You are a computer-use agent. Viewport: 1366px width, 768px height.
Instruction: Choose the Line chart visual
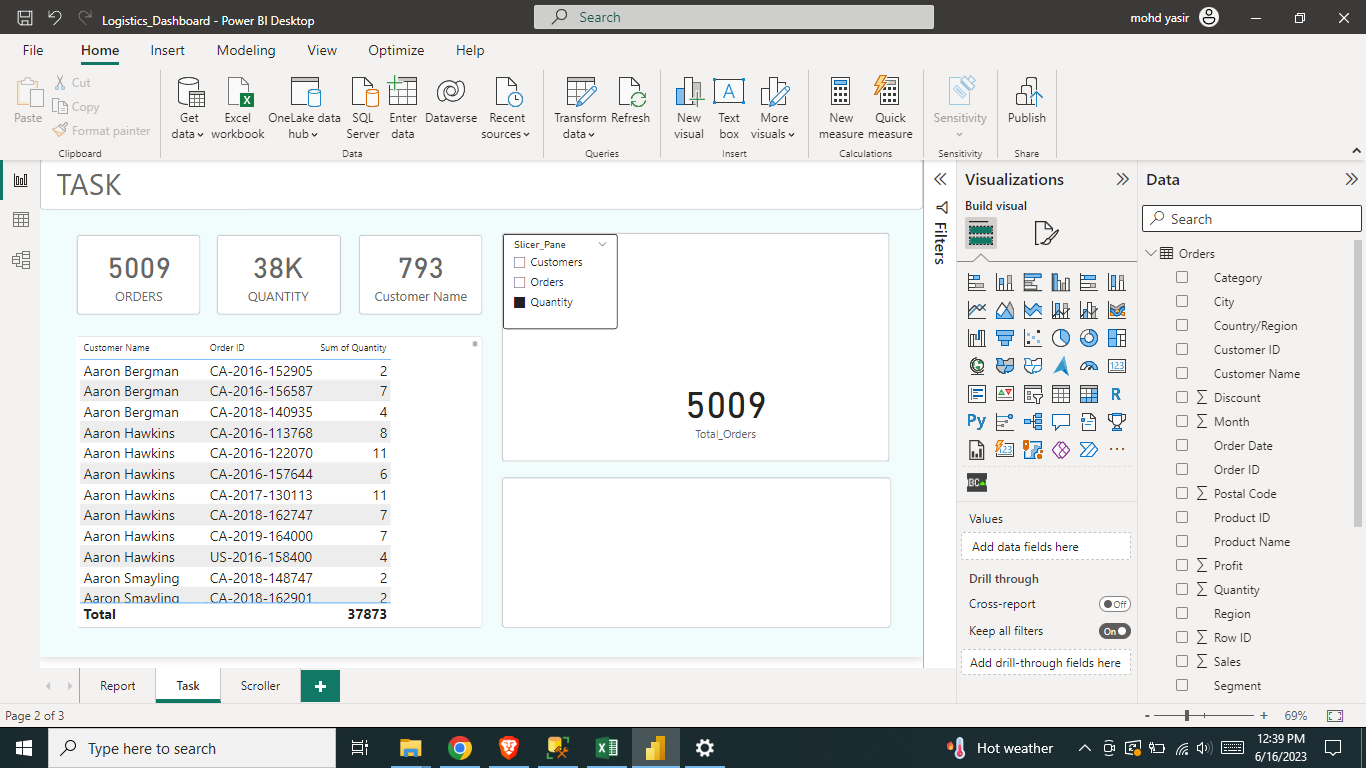977,310
